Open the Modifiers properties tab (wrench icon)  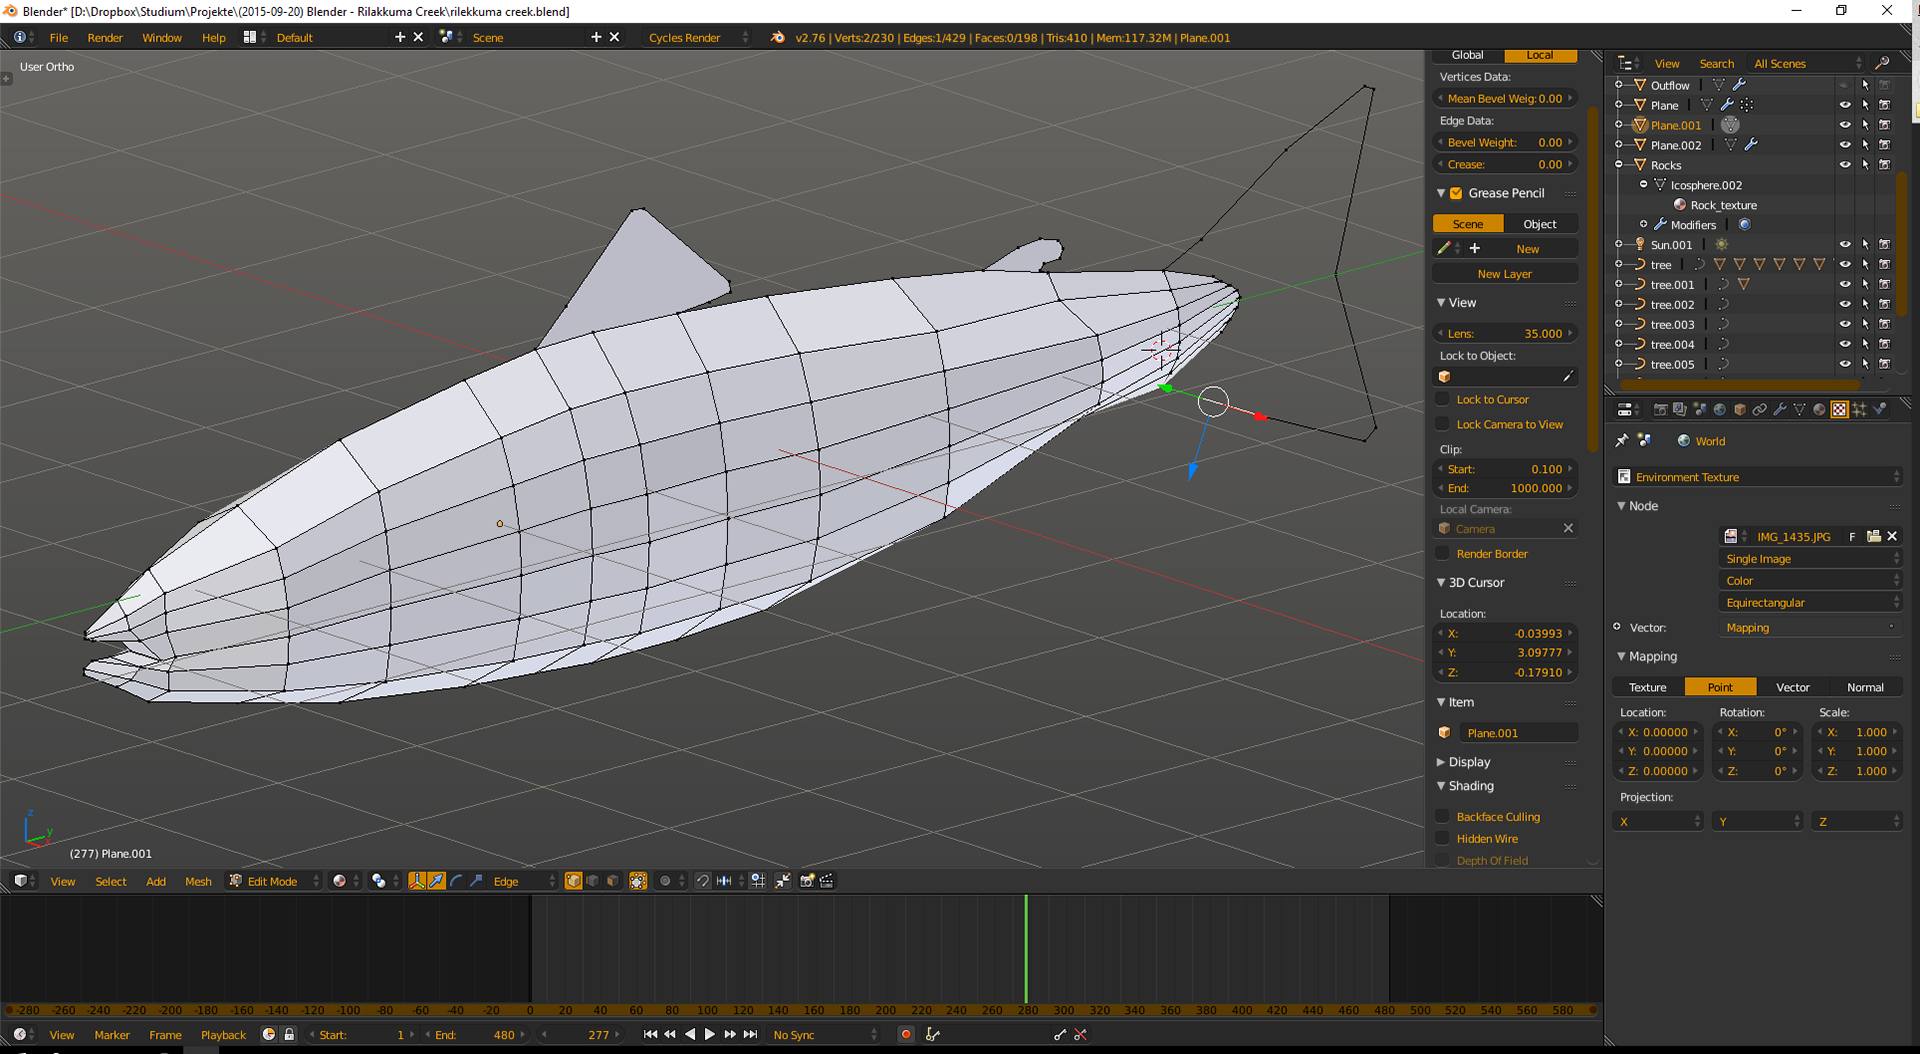click(x=1780, y=409)
